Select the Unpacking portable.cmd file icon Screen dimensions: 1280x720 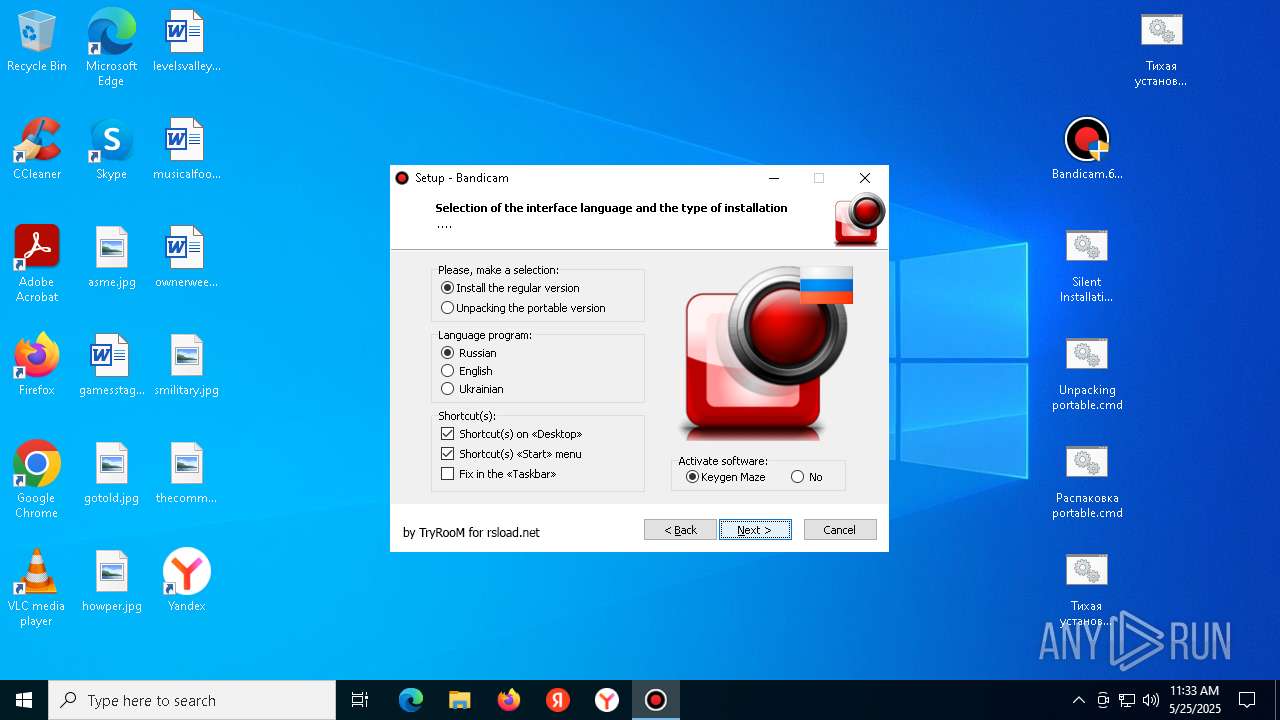(1087, 373)
